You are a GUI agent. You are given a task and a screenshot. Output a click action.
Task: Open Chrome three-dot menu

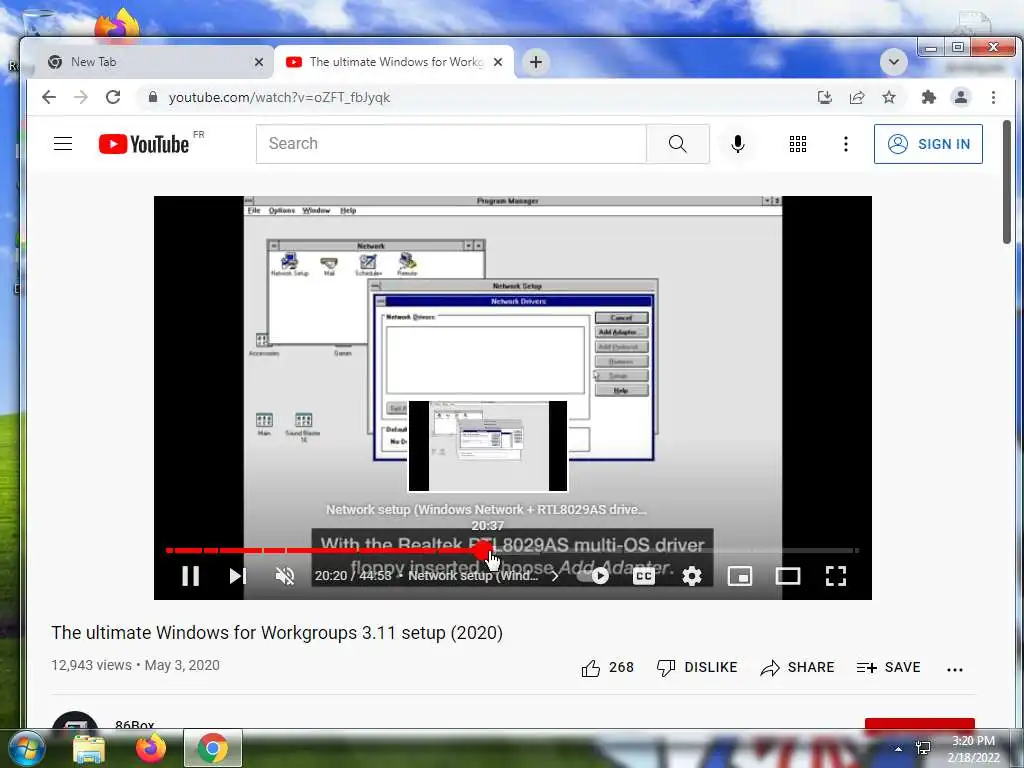993,97
